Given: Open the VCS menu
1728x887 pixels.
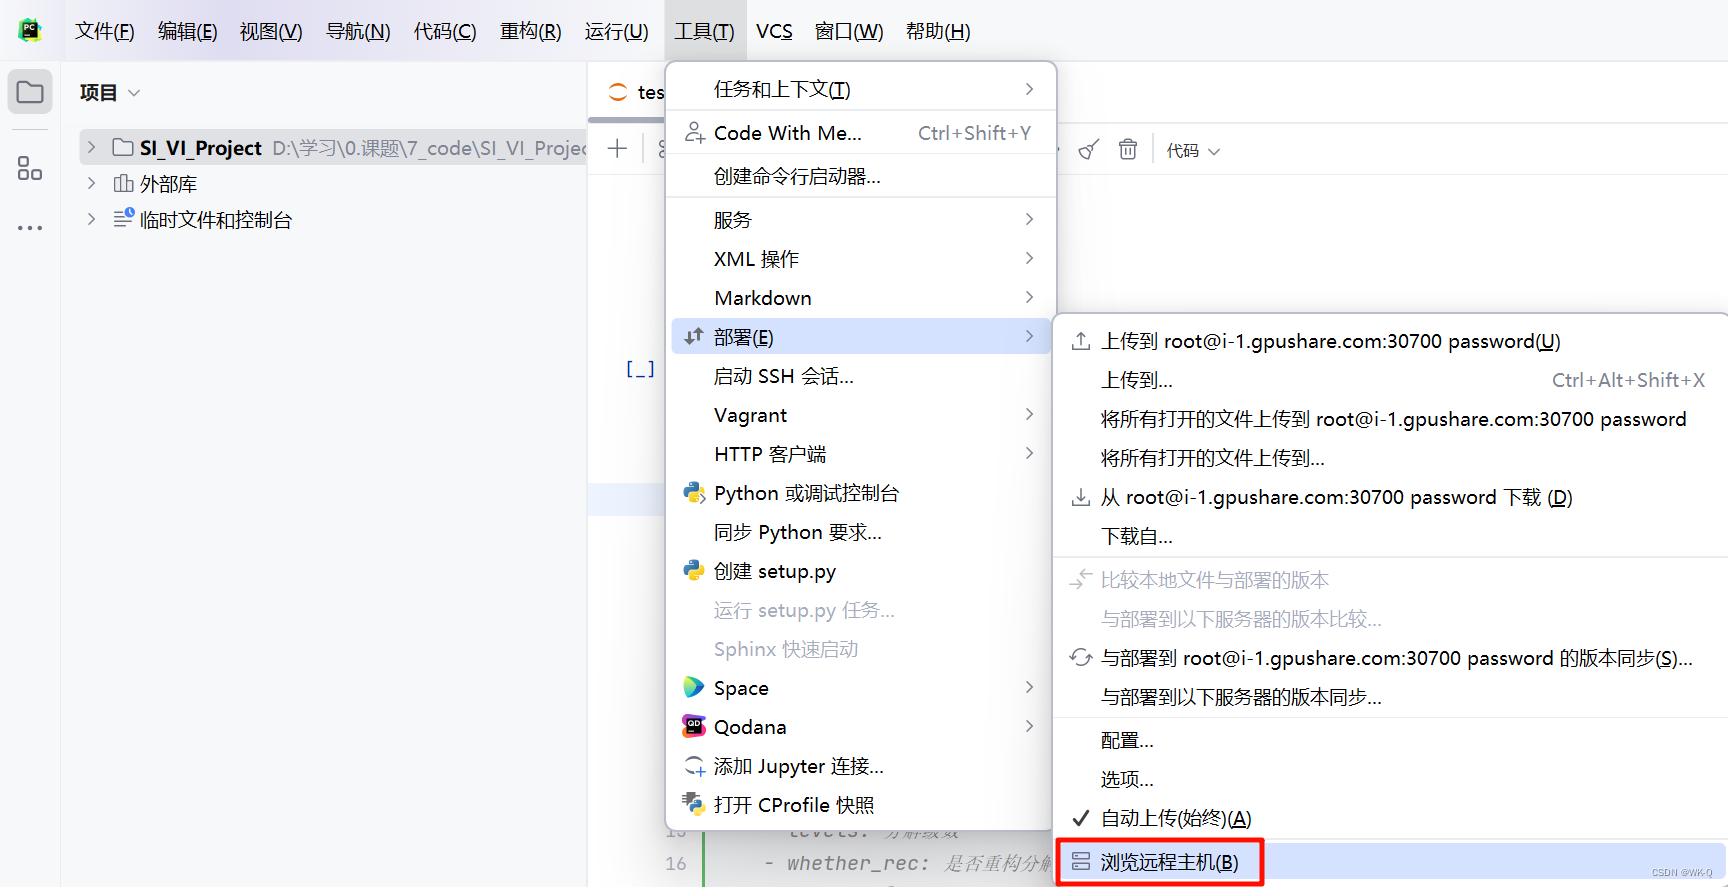Looking at the screenshot, I should pos(774,31).
